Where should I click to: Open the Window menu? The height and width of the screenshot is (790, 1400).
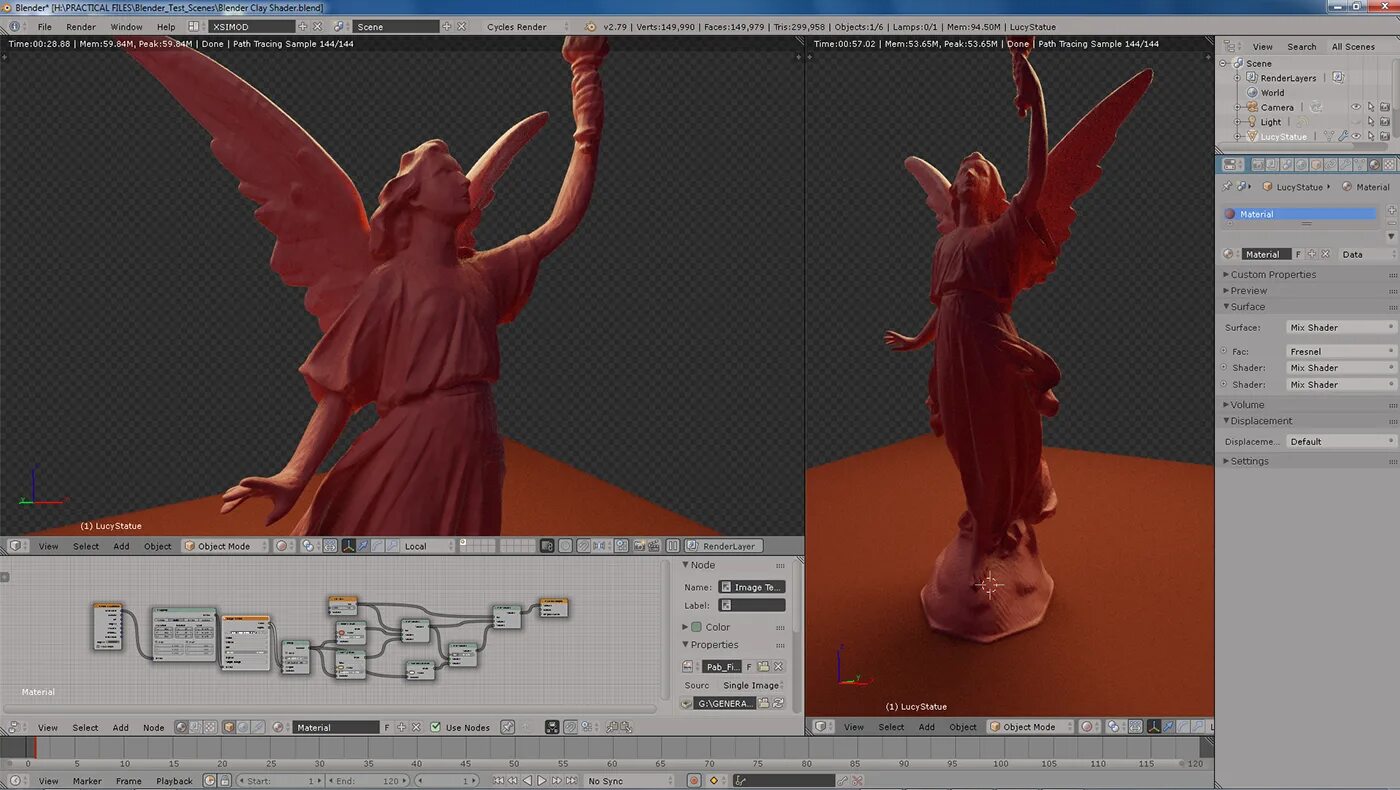126,27
